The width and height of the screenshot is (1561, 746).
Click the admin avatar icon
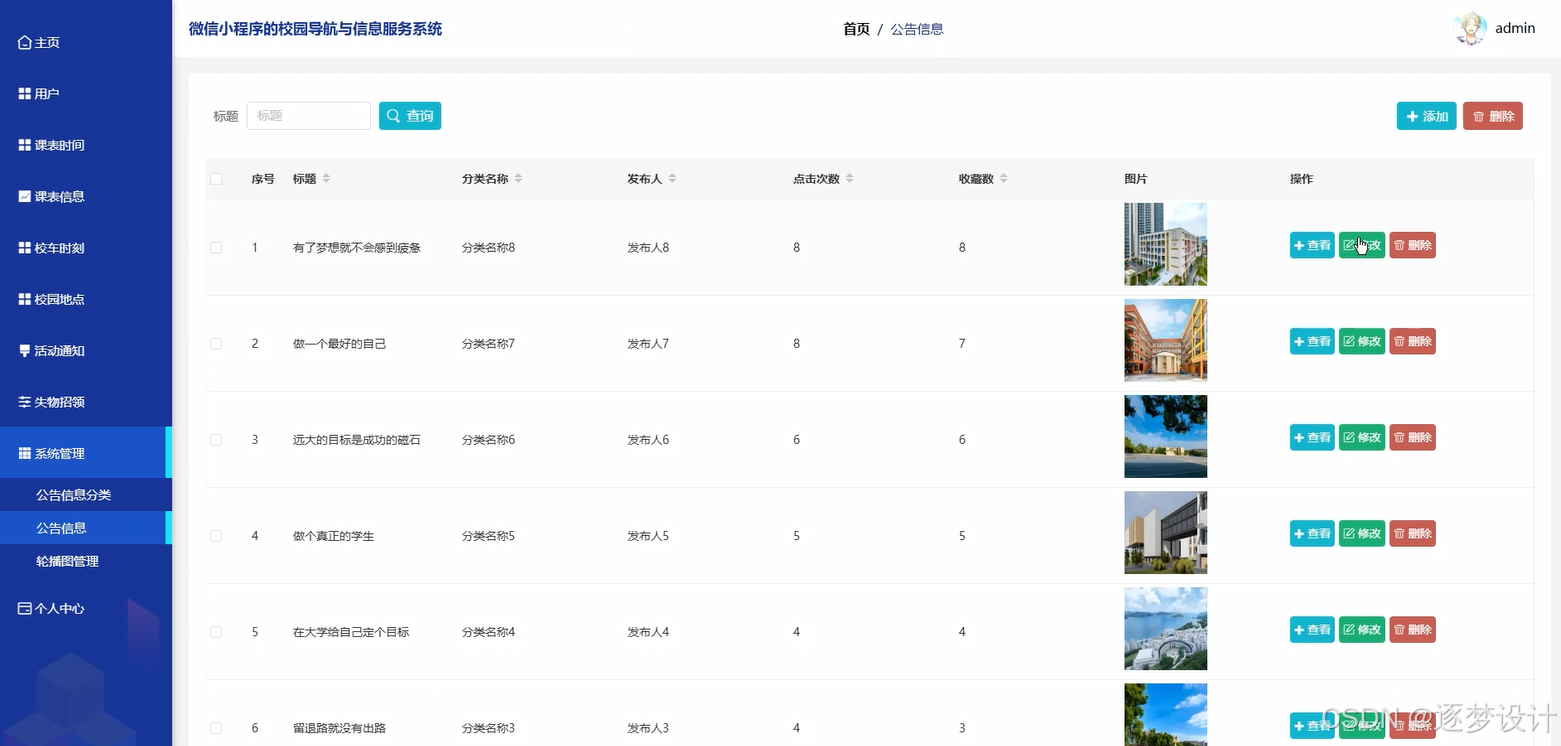(x=1470, y=28)
